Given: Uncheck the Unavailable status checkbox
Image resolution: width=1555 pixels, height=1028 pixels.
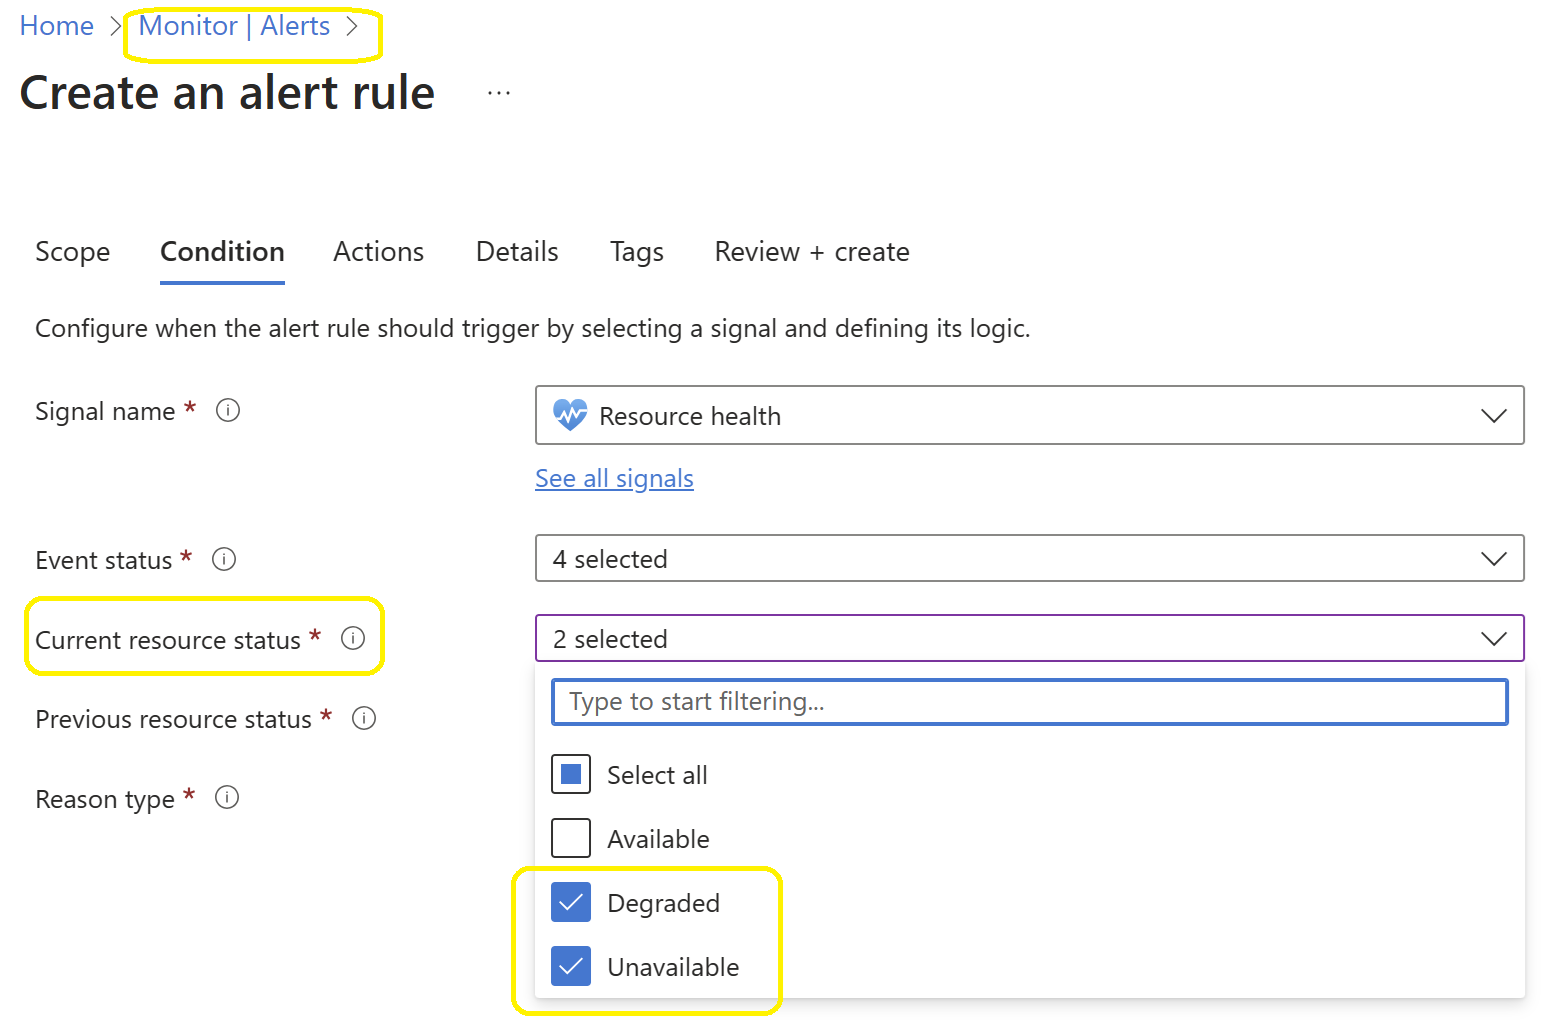Looking at the screenshot, I should tap(571, 966).
